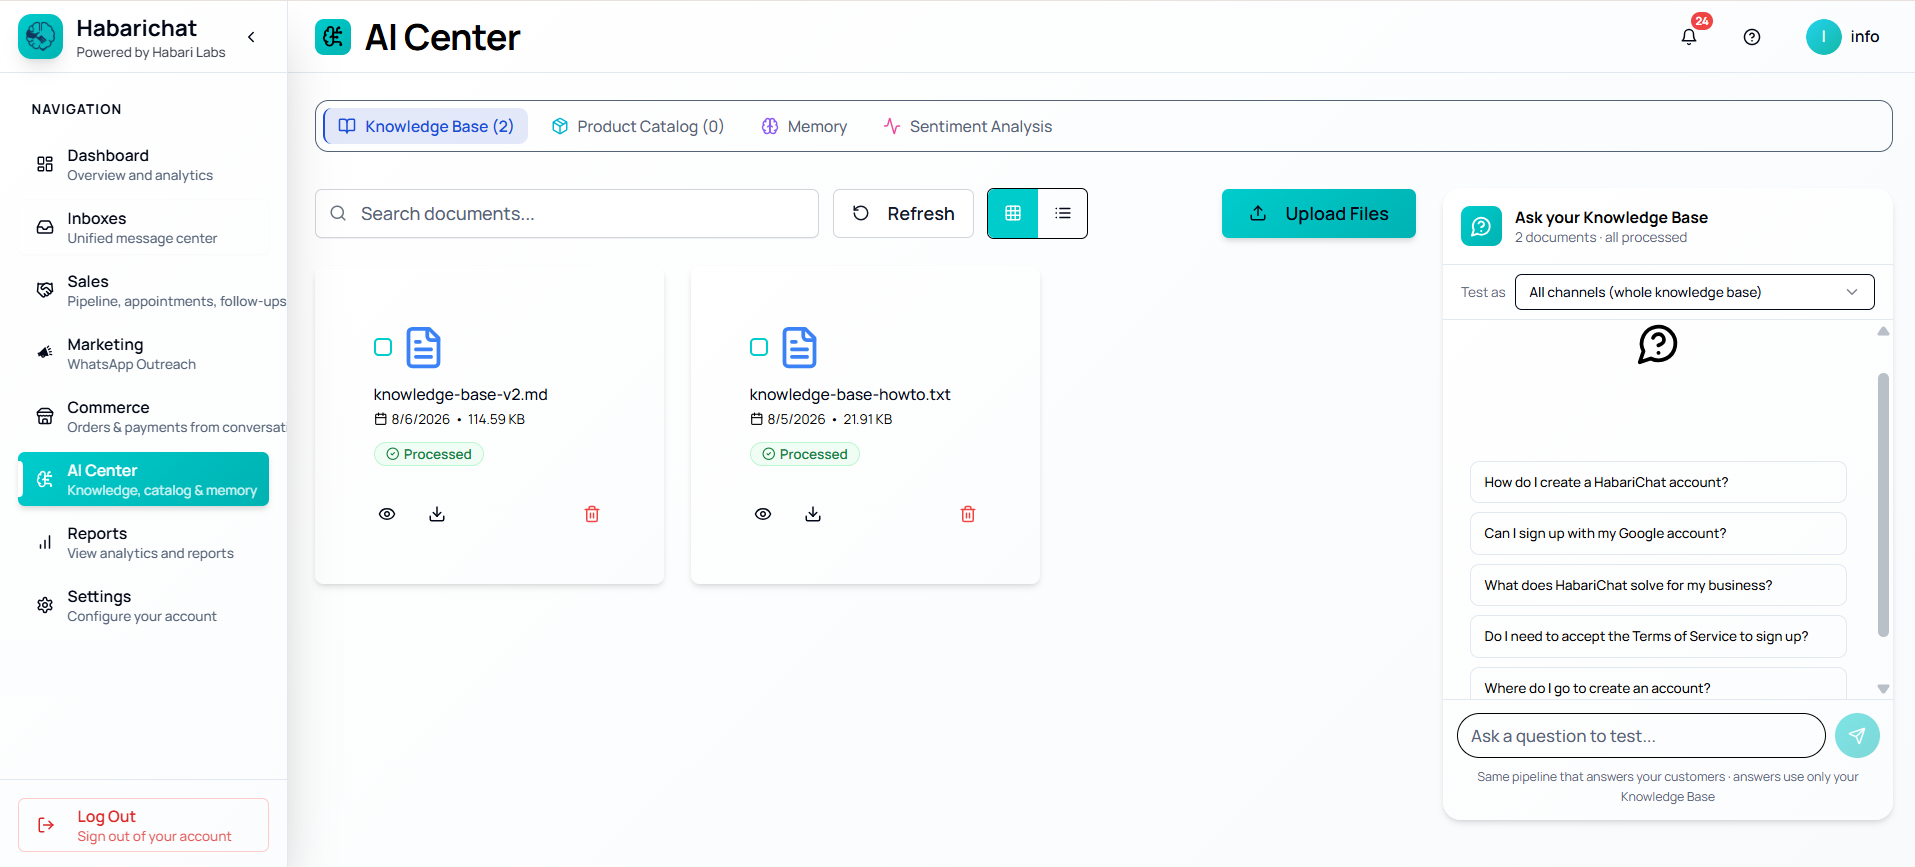Focus the Search documents field
The image size is (1915, 867).
tap(567, 214)
